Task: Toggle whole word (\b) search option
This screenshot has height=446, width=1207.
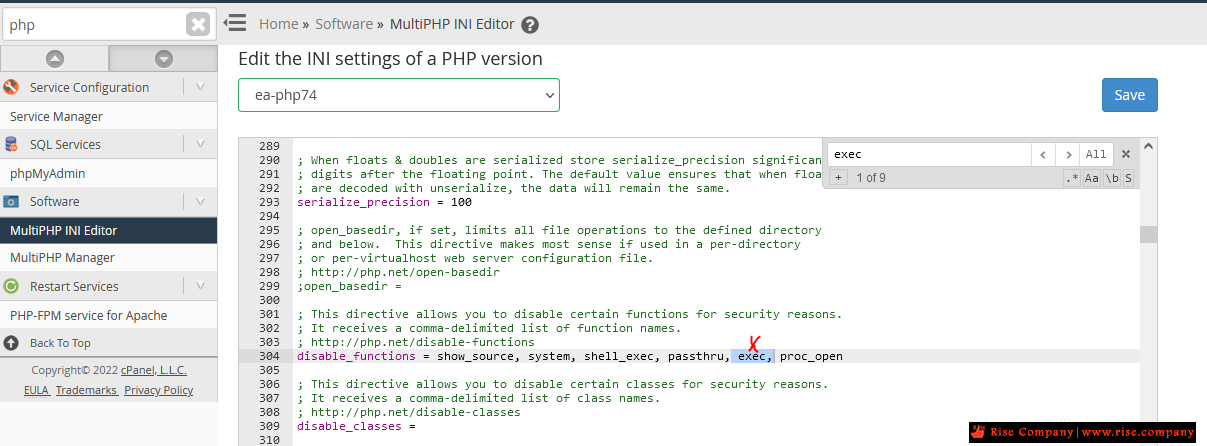Action: [1111, 178]
